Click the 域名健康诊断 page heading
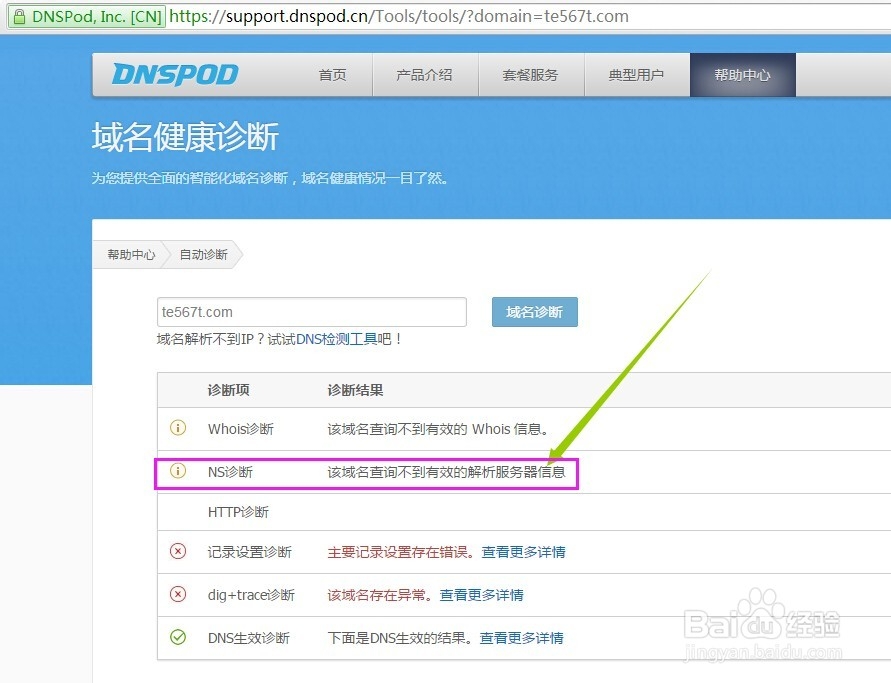Viewport: 891px width, 683px height. tap(185, 137)
